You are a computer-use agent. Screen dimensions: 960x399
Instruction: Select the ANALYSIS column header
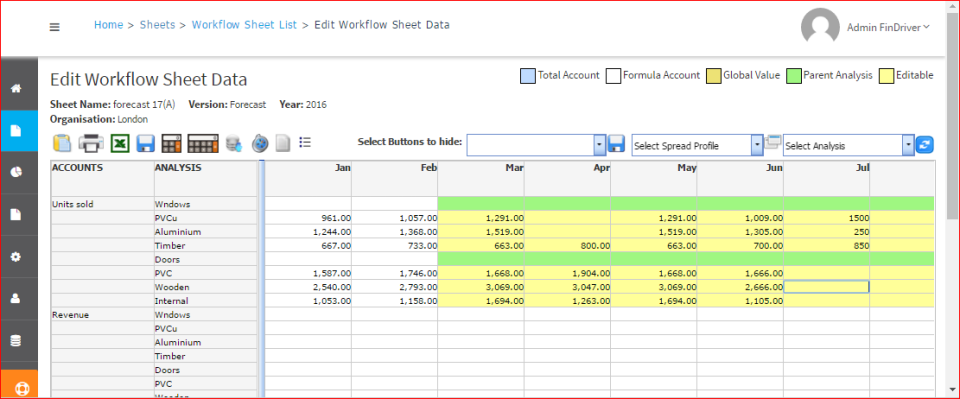(x=206, y=178)
